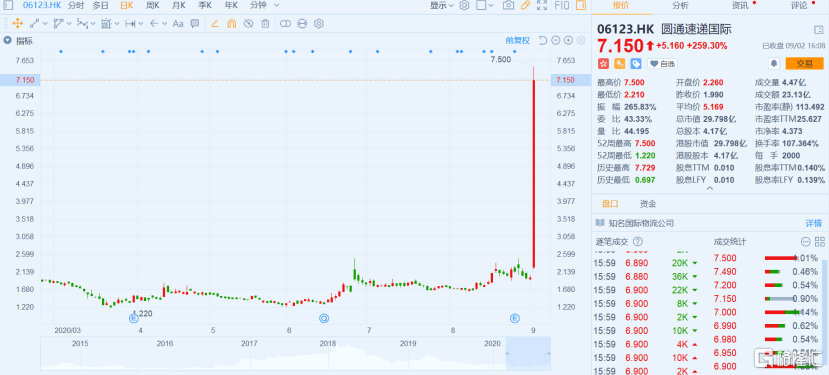Expand the wave tool options arrow

click(x=93, y=23)
